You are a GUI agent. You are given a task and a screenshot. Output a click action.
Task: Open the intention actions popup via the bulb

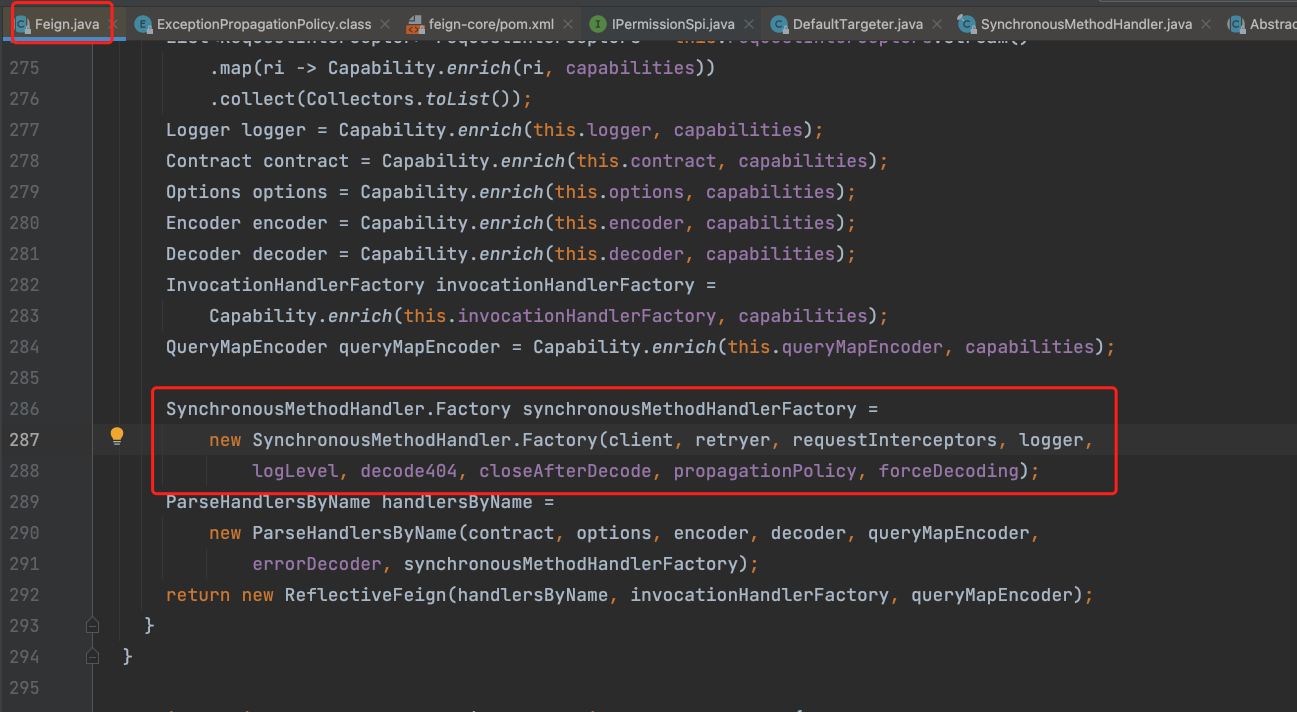coord(117,436)
